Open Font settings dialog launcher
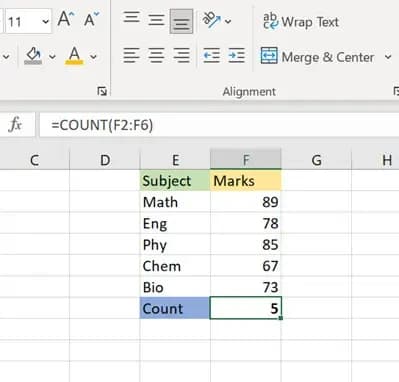 pos(102,91)
